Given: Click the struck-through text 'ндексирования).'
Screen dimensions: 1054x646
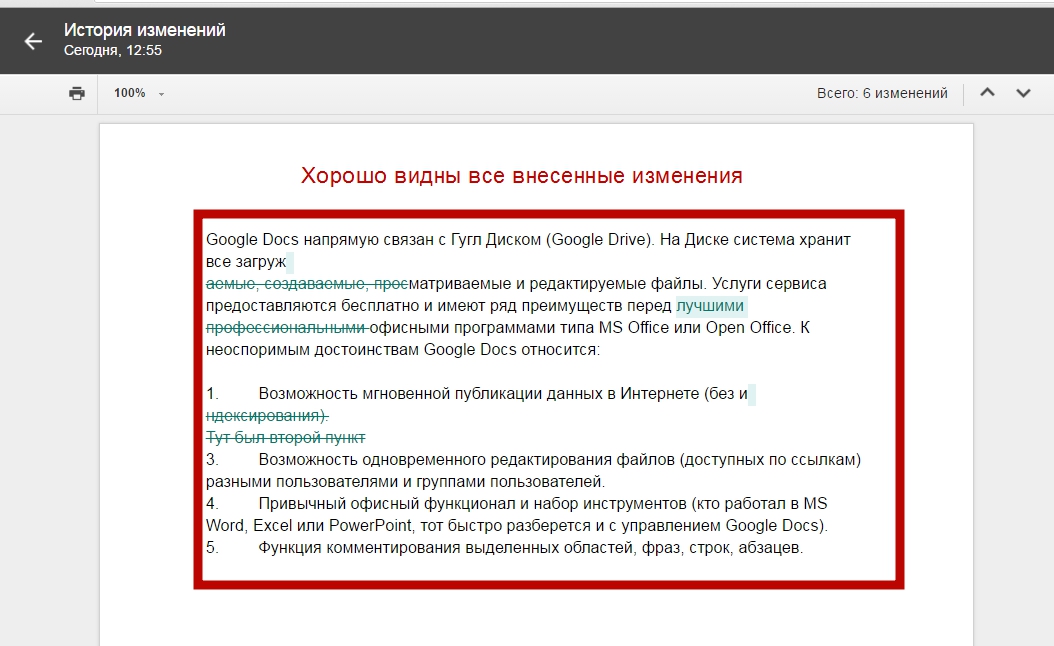Looking at the screenshot, I should click(266, 416).
